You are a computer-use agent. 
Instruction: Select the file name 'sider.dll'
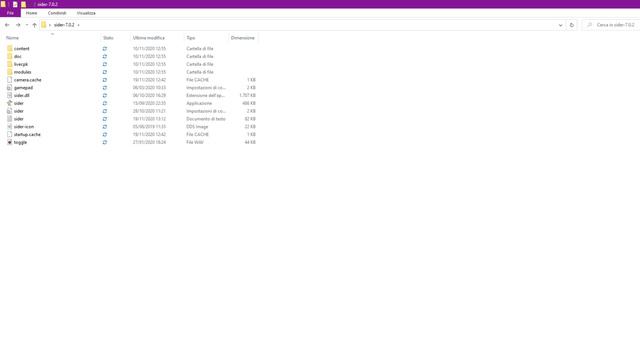(22, 95)
